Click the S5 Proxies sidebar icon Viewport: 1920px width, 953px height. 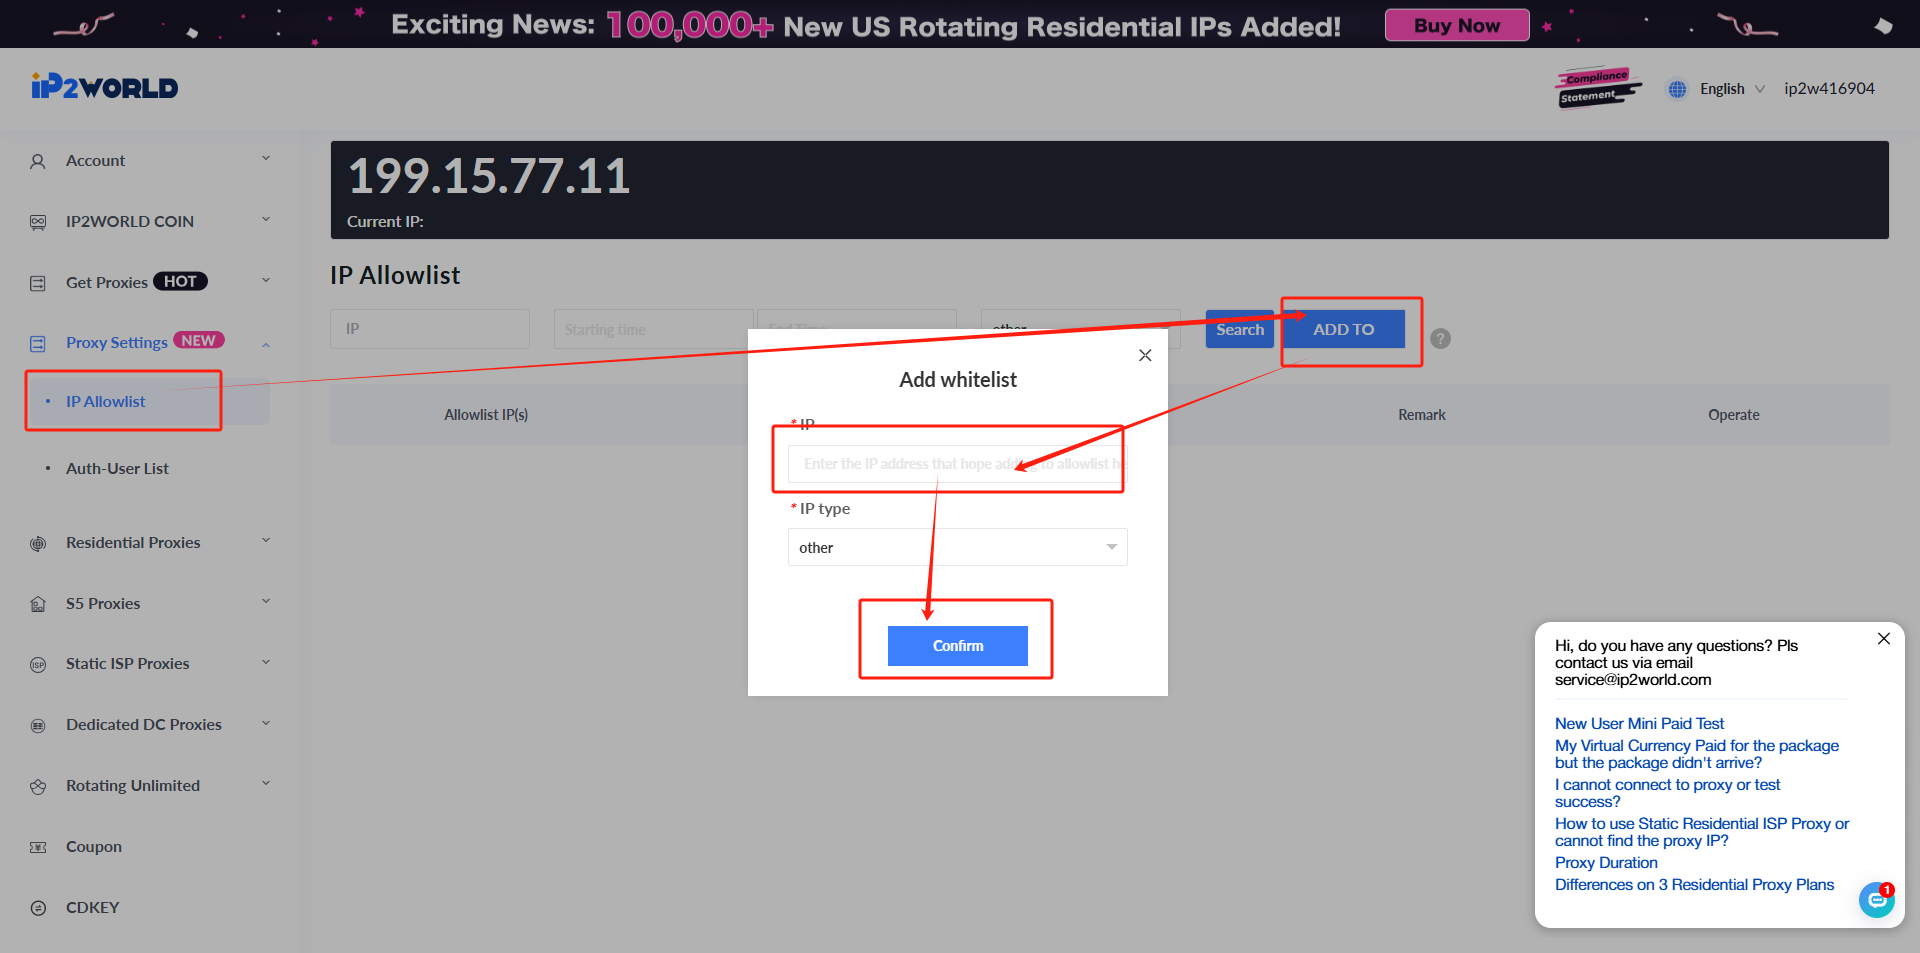[x=38, y=604]
